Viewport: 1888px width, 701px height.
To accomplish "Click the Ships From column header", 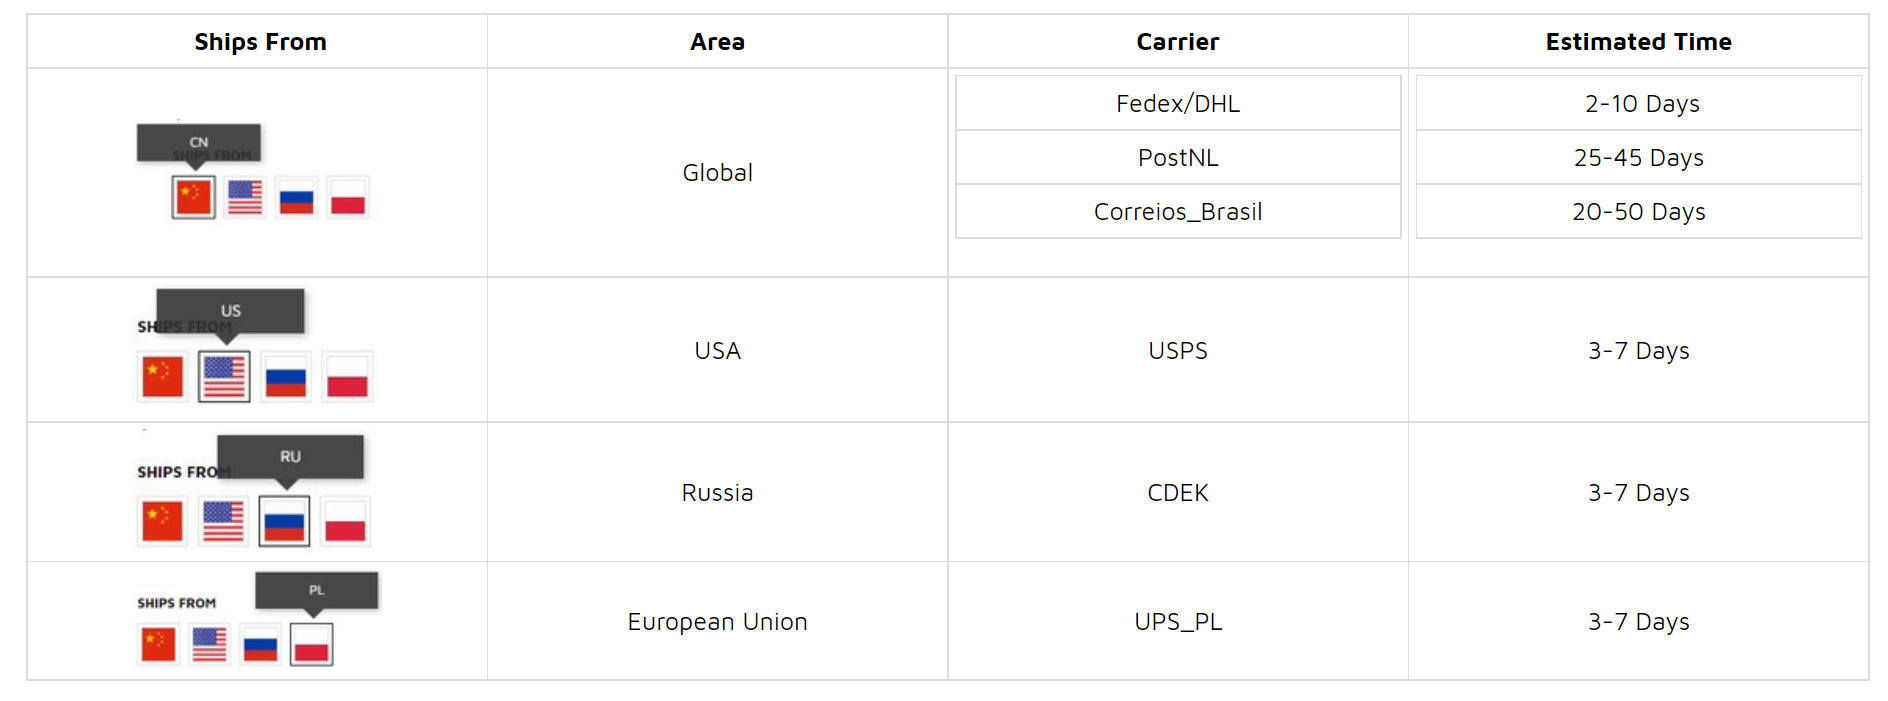I will point(260,42).
